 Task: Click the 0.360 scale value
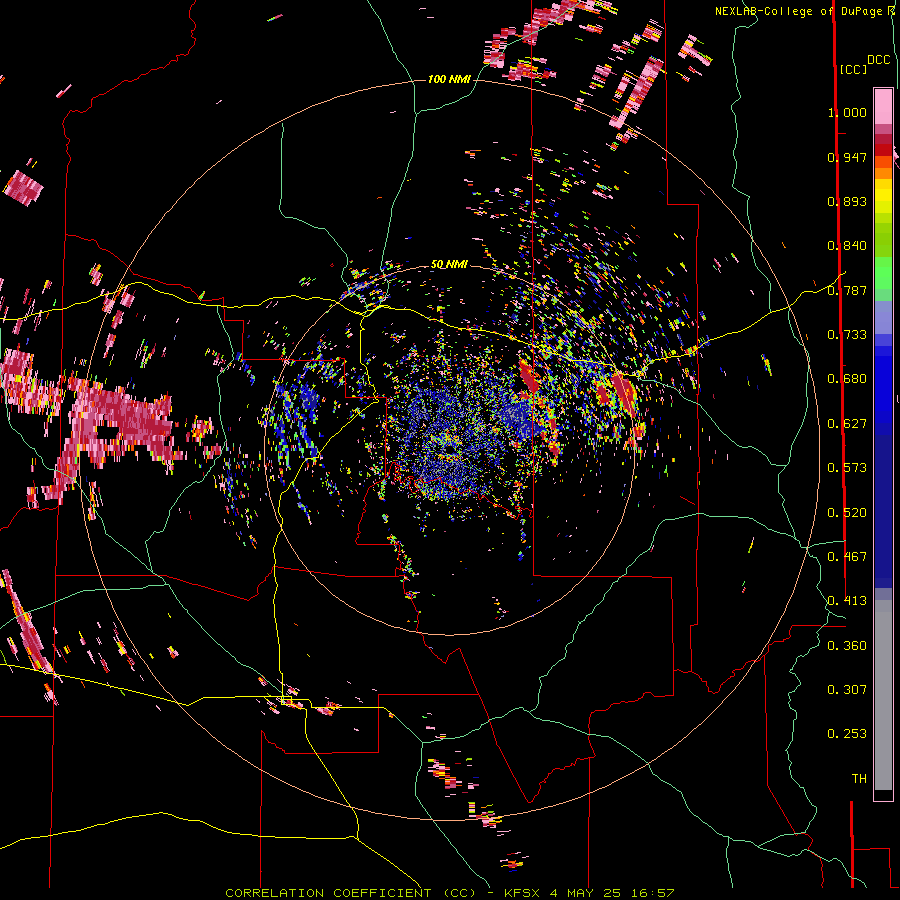pos(847,646)
